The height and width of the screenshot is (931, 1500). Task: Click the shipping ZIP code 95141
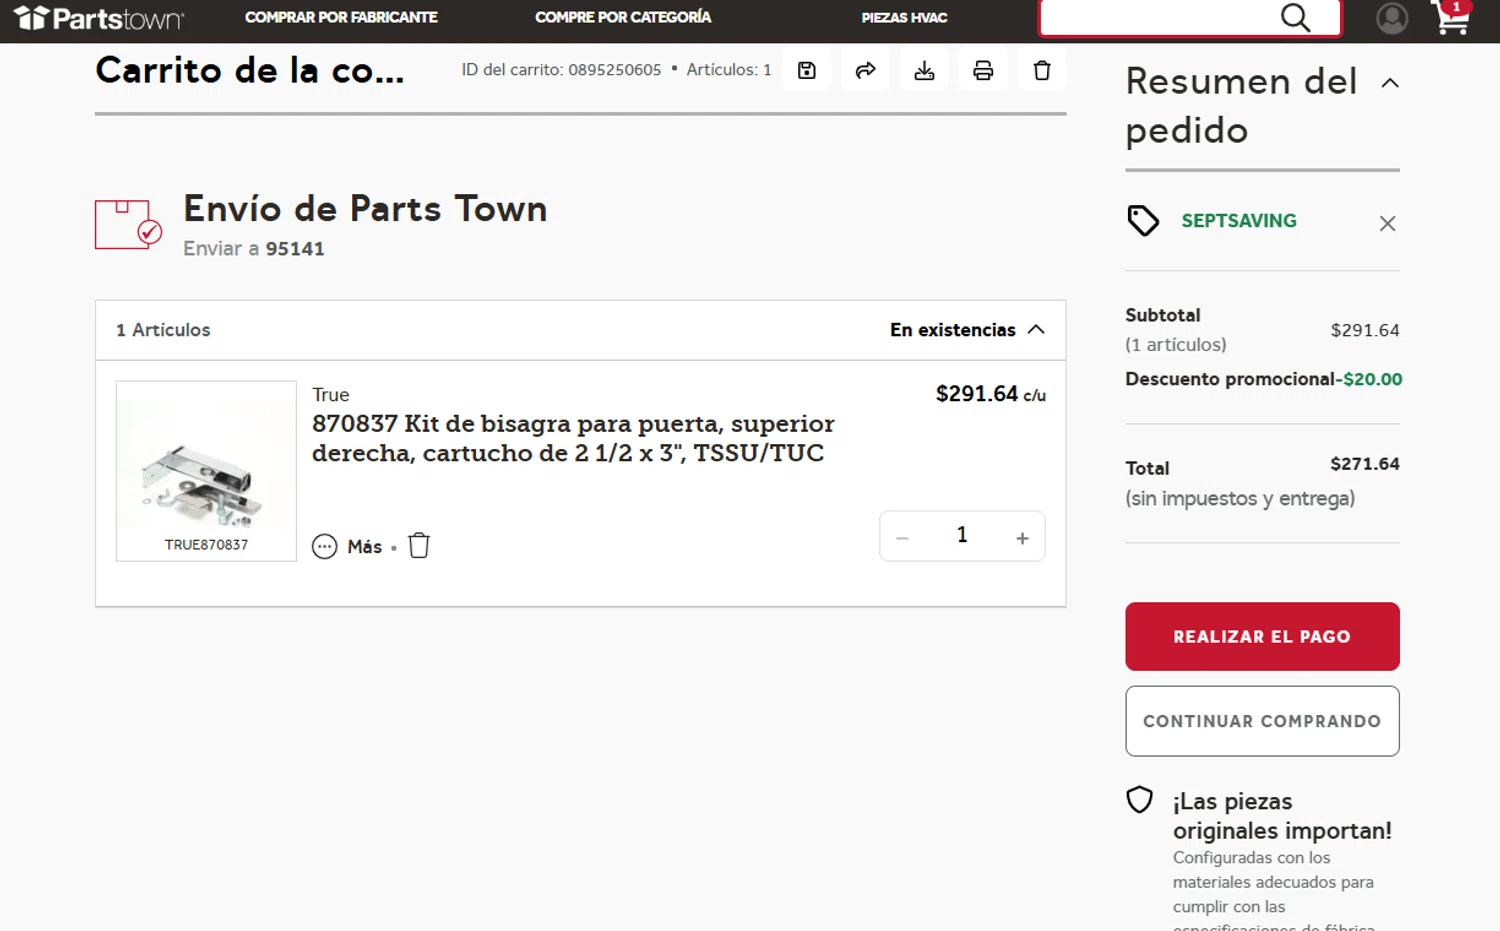295,249
